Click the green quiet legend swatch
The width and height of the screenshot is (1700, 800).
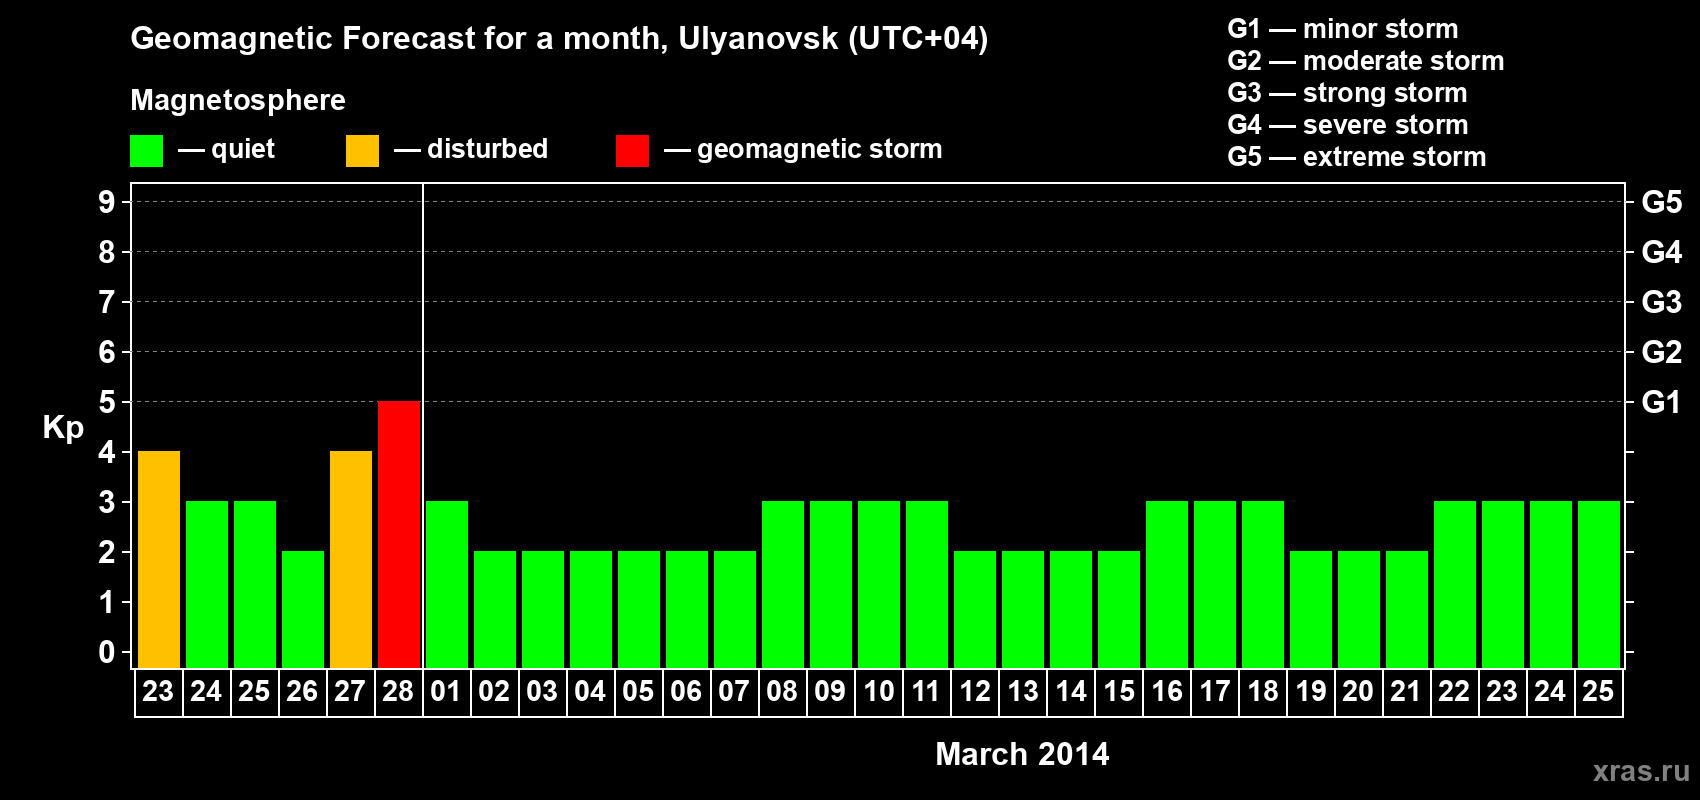tap(146, 151)
